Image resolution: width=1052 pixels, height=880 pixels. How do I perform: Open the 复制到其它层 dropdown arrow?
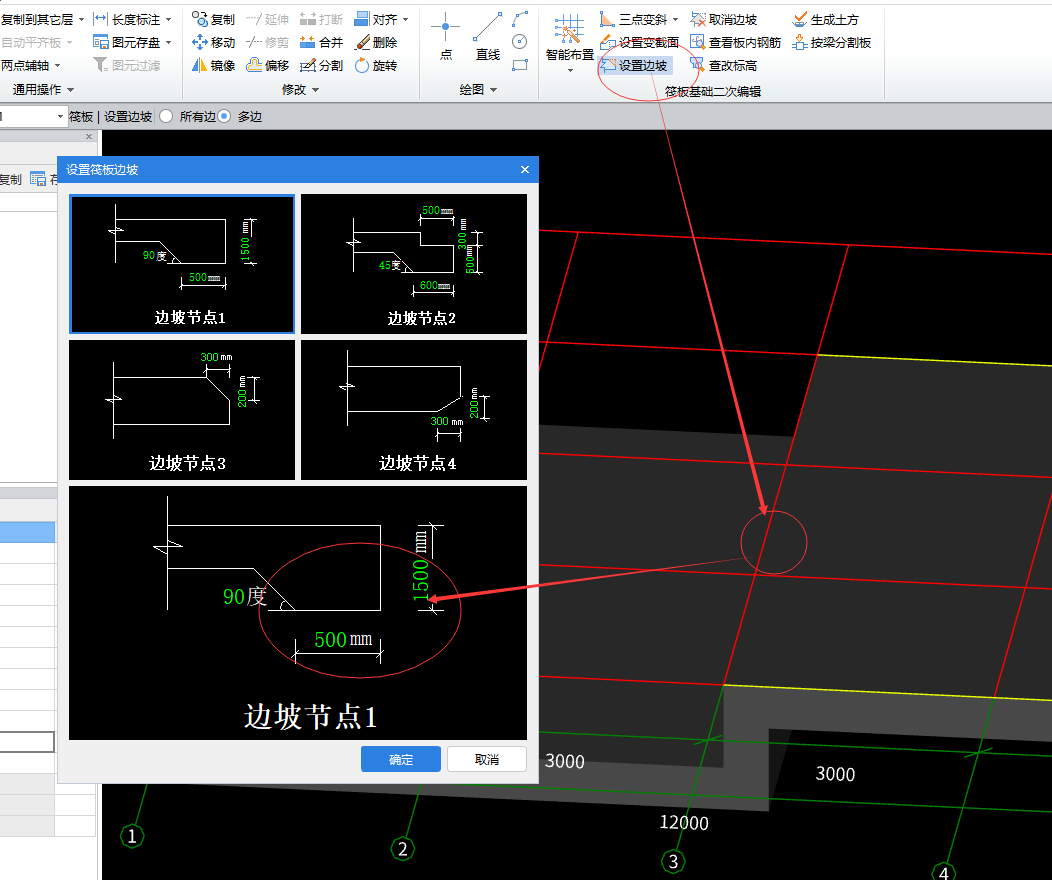[81, 19]
